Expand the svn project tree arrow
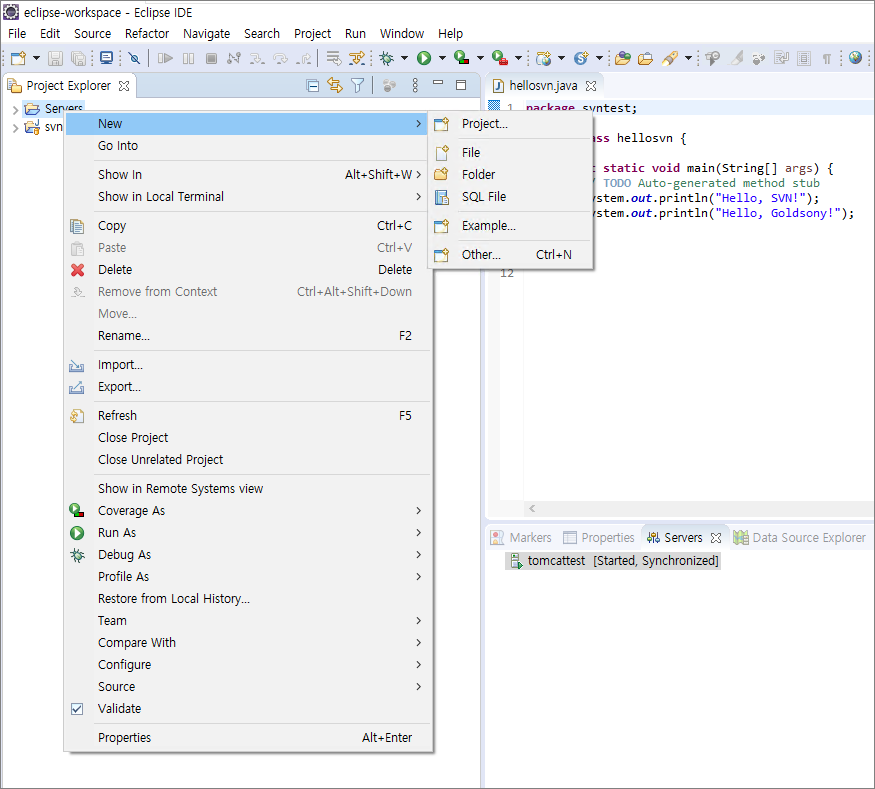Image resolution: width=875 pixels, height=789 pixels. (15, 128)
